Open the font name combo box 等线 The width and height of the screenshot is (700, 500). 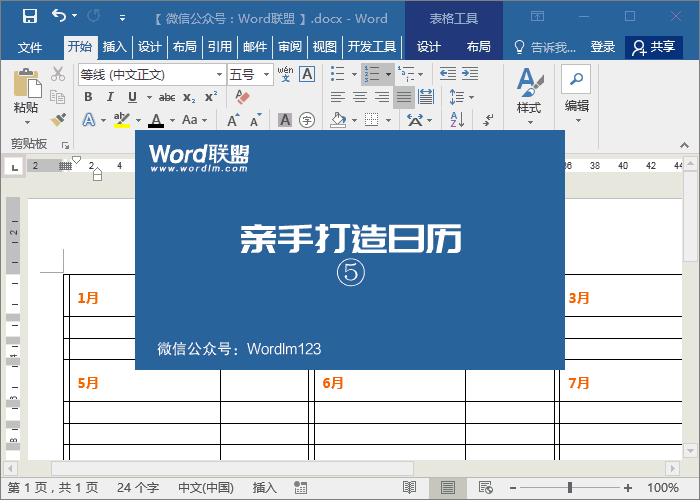(152, 75)
